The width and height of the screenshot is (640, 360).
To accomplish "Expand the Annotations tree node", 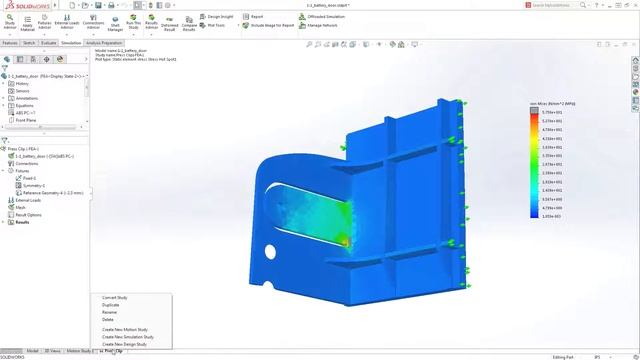I will [x=3, y=98].
